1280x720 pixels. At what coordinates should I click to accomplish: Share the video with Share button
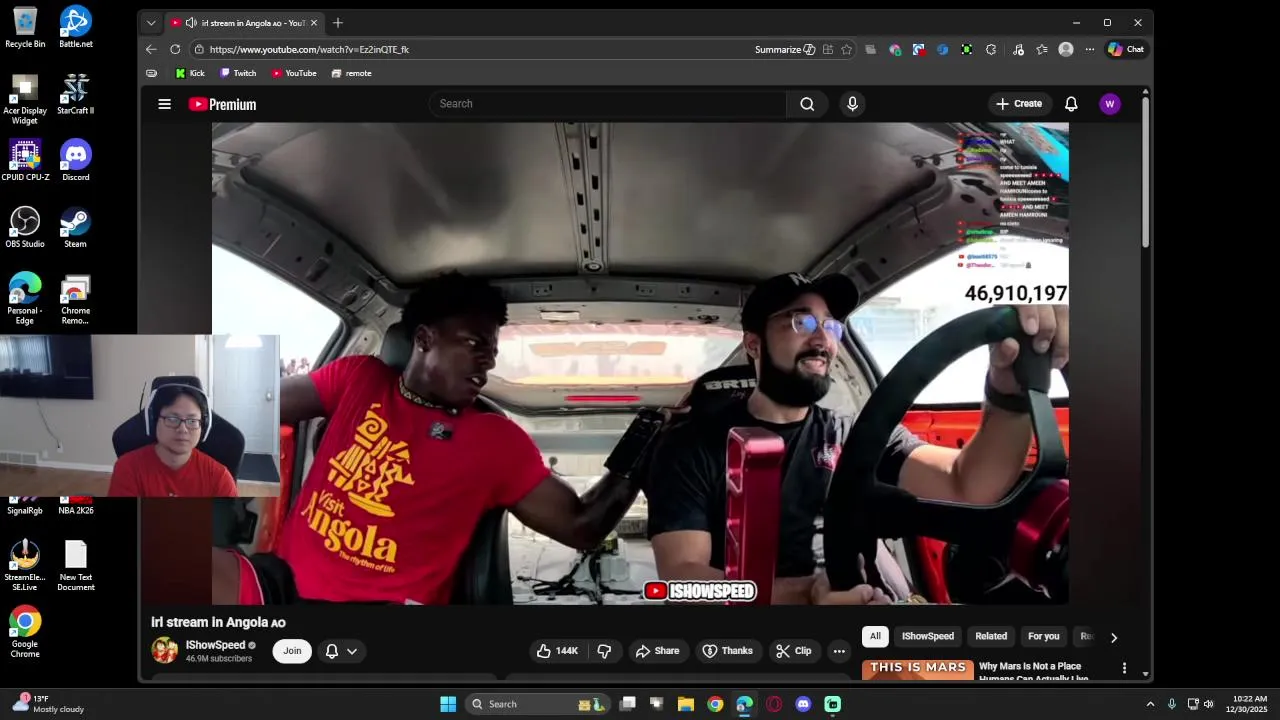pos(657,651)
